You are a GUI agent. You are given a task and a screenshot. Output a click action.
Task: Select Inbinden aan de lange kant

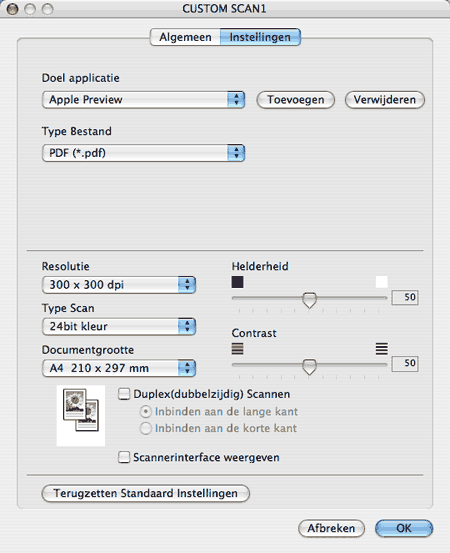(146, 412)
